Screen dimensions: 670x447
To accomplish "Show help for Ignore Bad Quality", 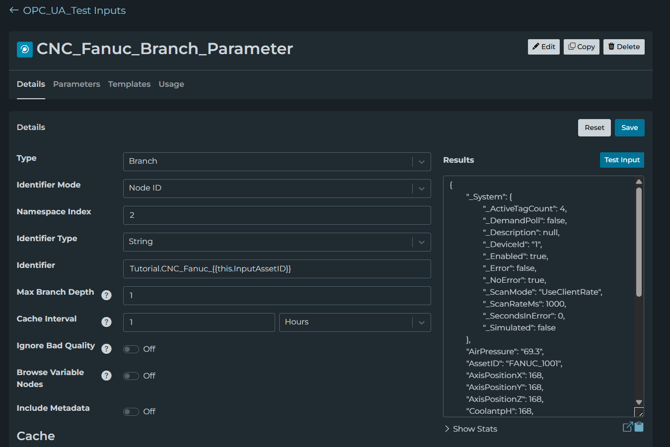I will 106,349.
